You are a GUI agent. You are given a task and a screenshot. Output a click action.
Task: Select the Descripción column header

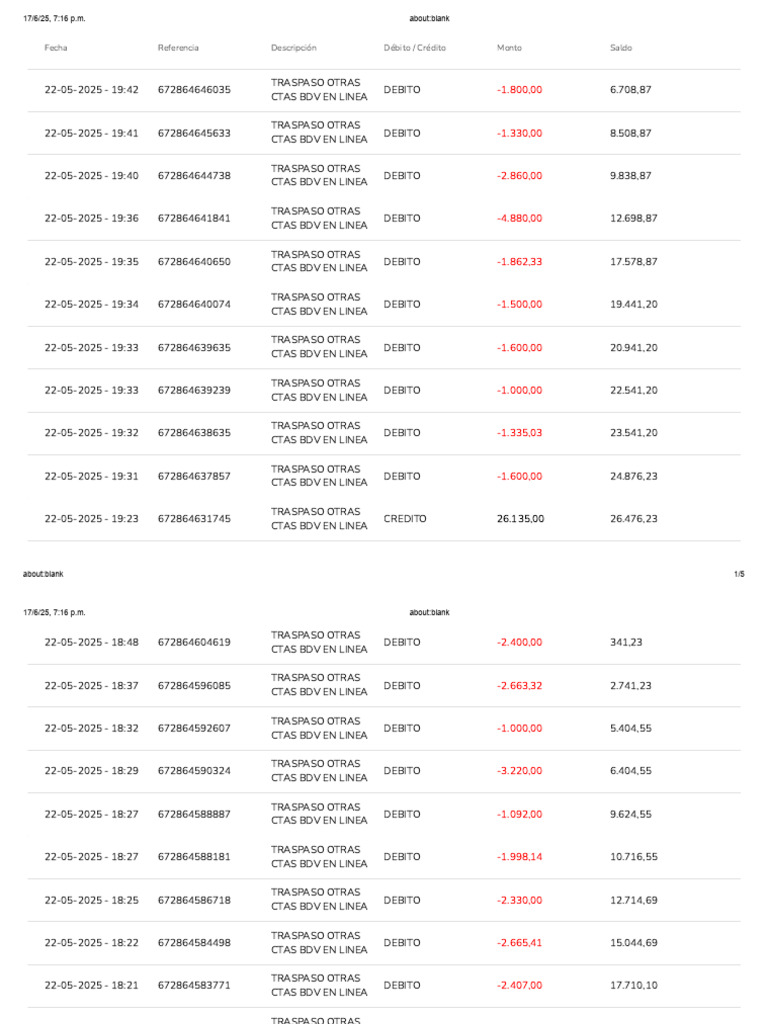coord(294,48)
